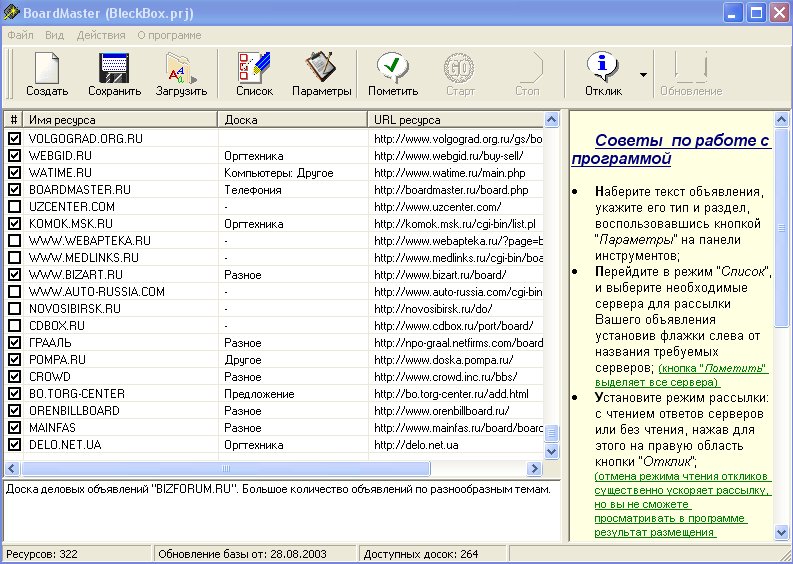
Task: Click the Создать new project icon
Action: coord(47,68)
